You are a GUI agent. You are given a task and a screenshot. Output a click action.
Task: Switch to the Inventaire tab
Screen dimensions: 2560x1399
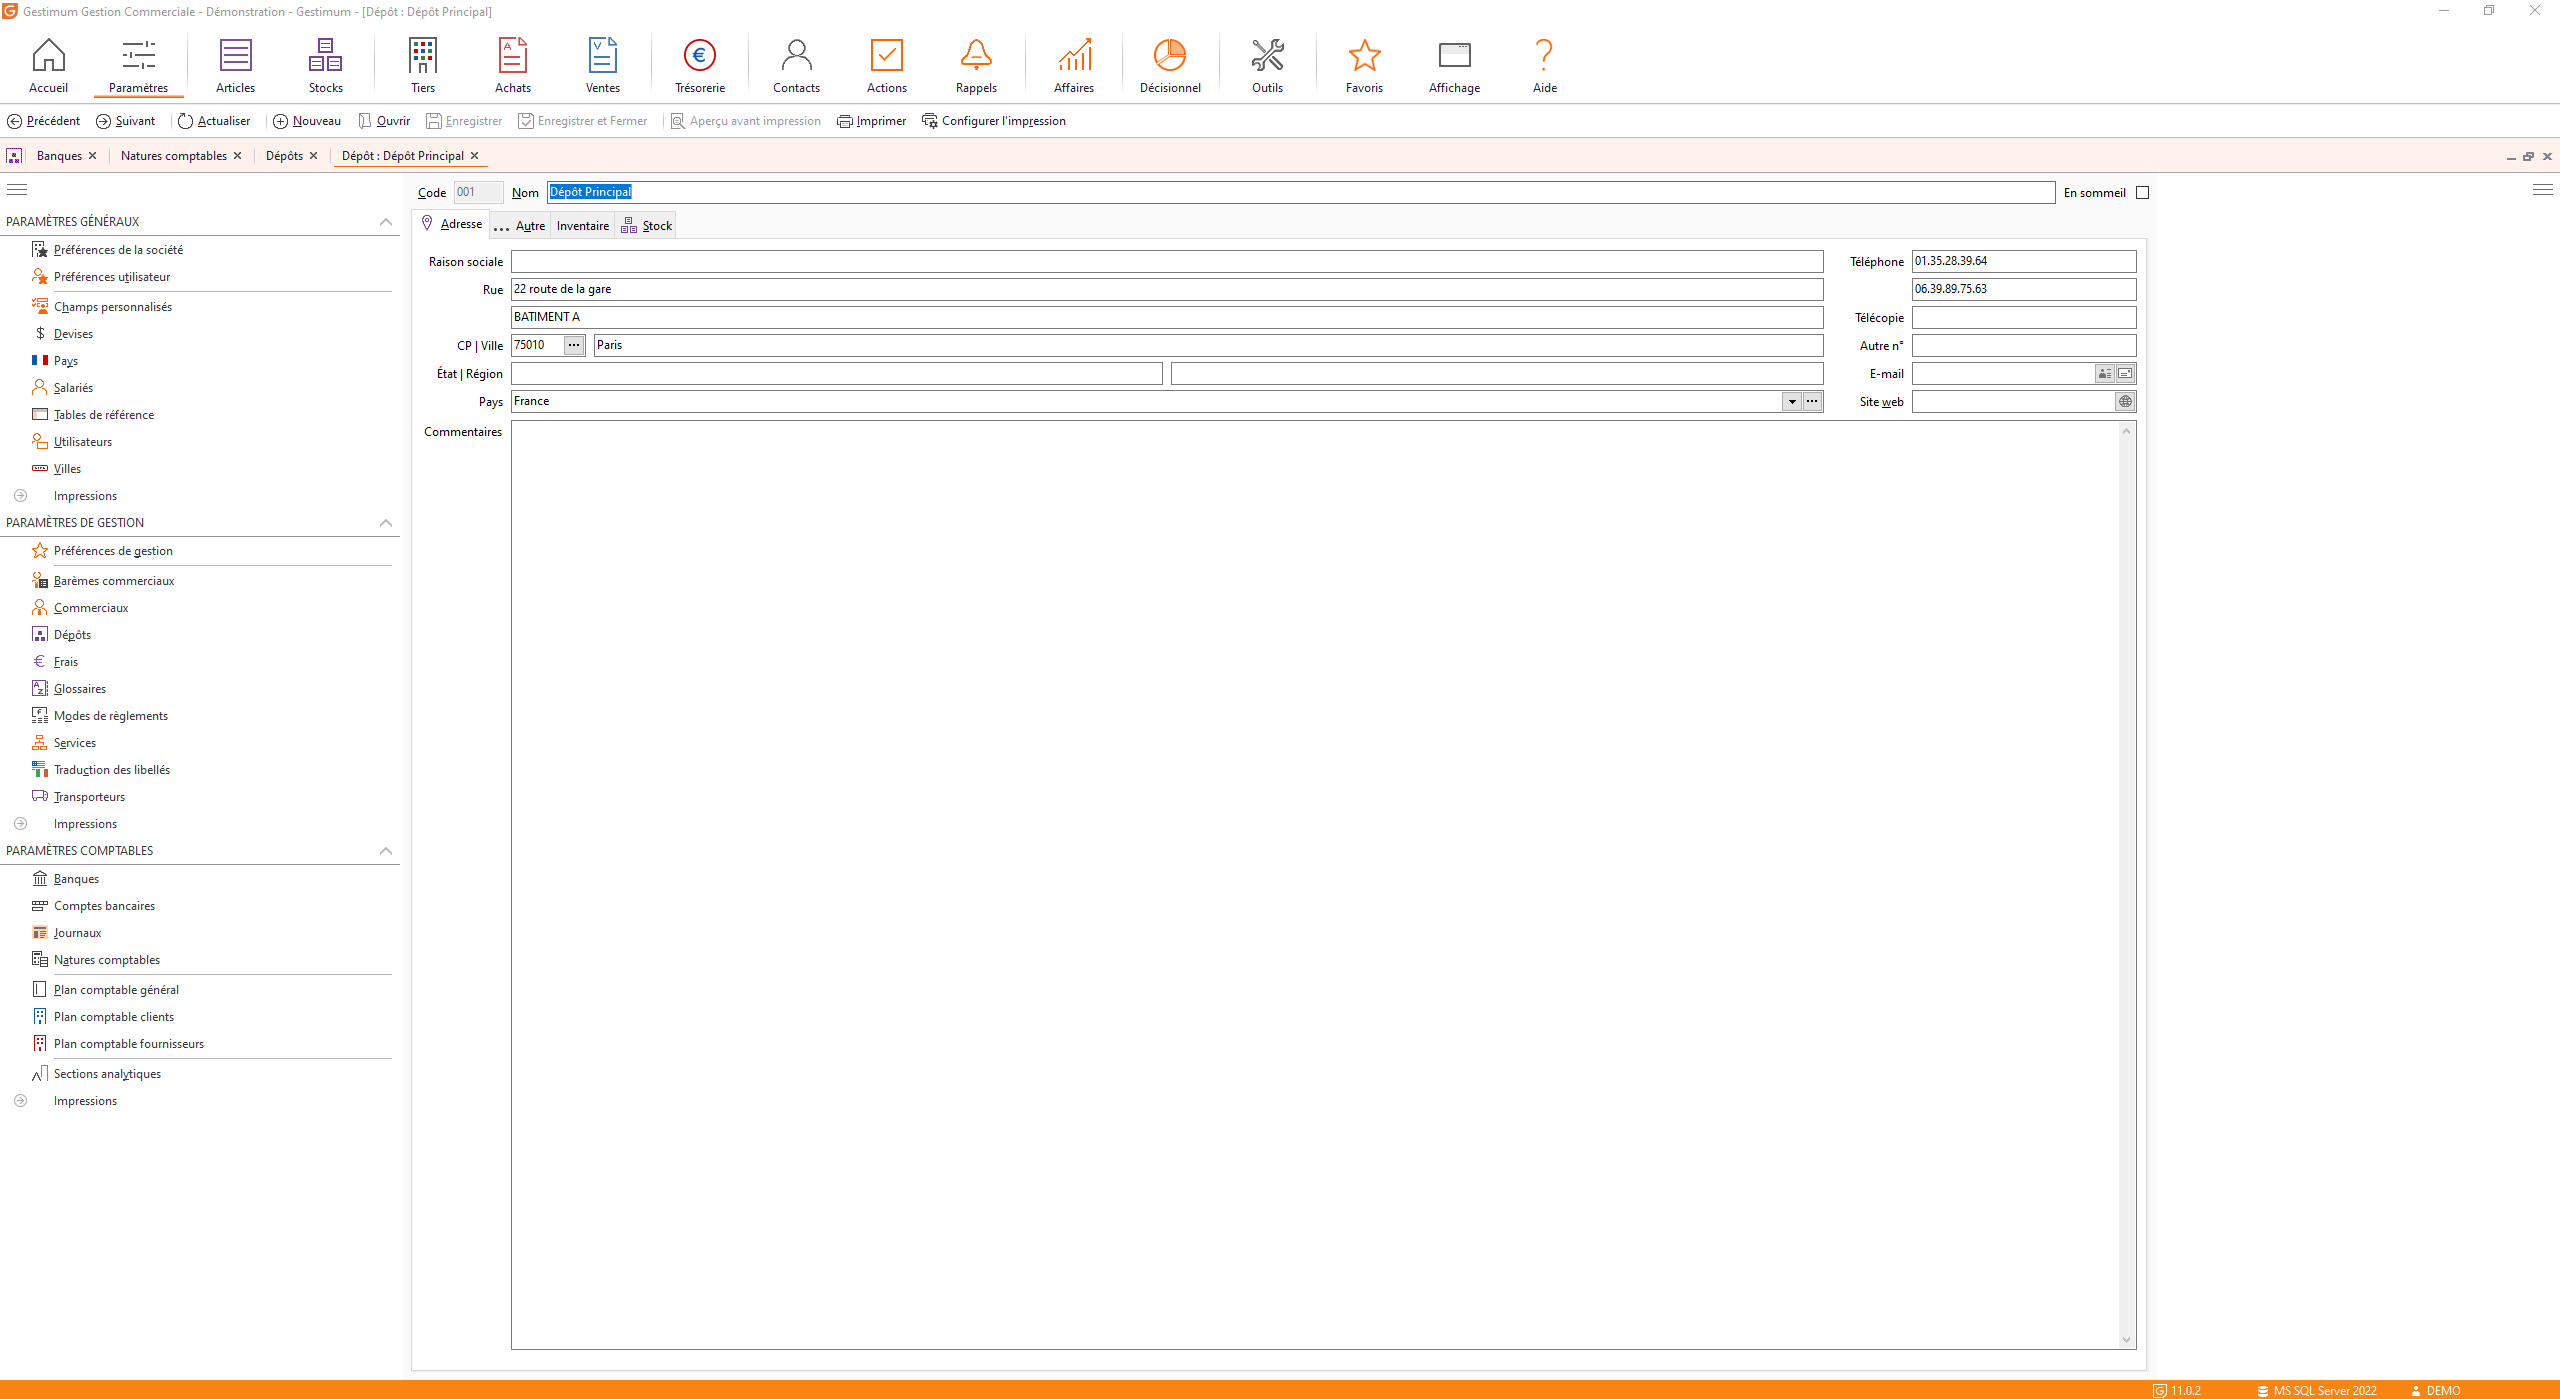coord(583,226)
